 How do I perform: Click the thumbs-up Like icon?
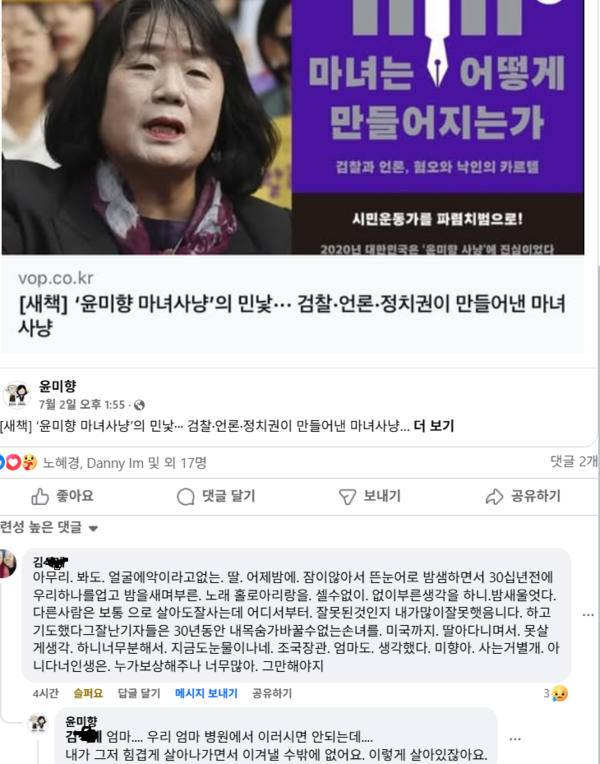coord(40,497)
